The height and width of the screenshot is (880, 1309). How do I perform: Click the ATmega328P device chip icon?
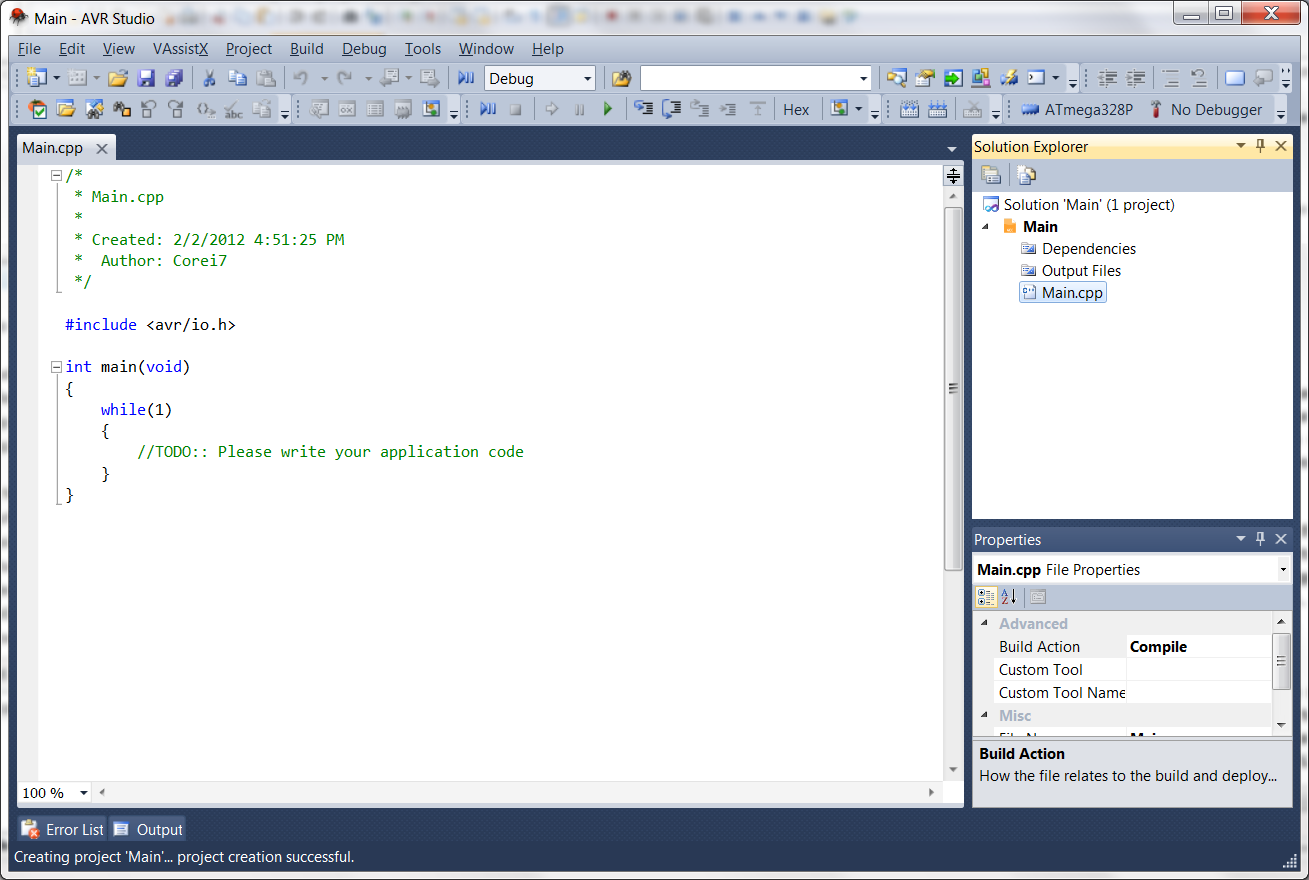click(x=1029, y=110)
